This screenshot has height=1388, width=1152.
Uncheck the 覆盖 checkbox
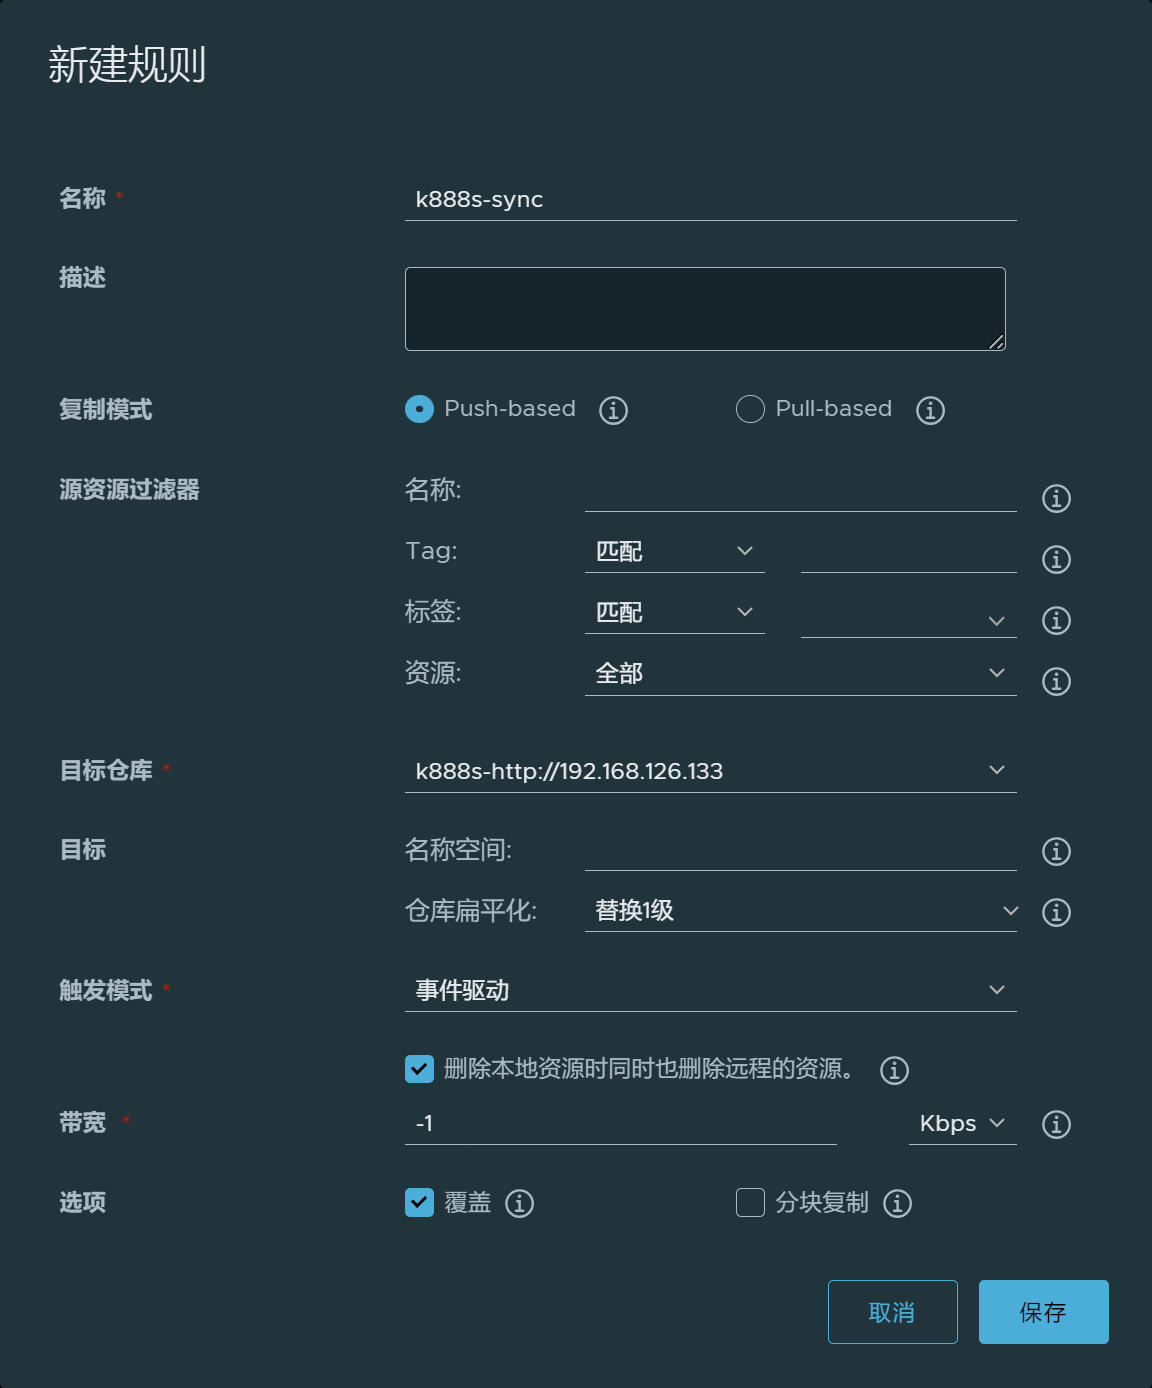[x=419, y=1202]
